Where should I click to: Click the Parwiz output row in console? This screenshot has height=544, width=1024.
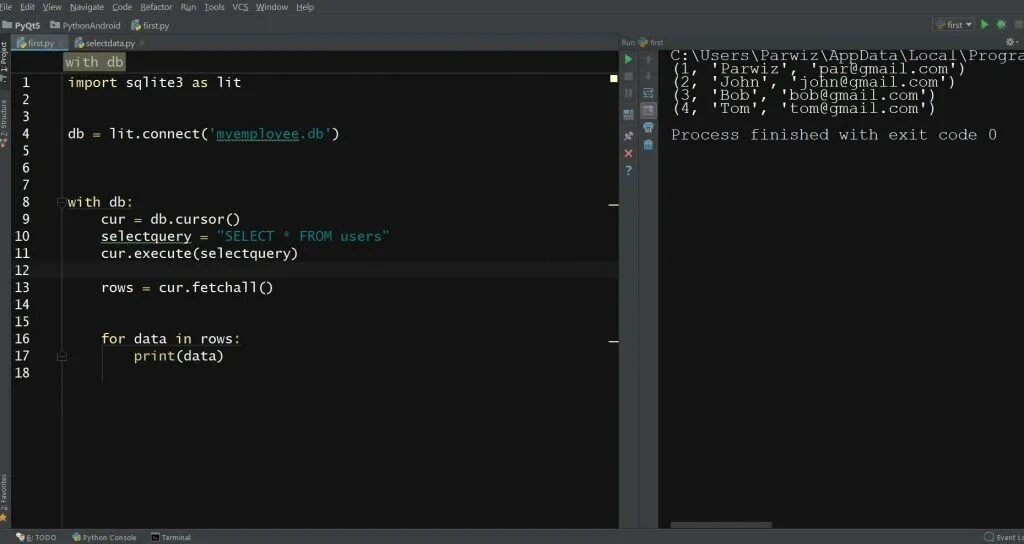click(x=819, y=69)
